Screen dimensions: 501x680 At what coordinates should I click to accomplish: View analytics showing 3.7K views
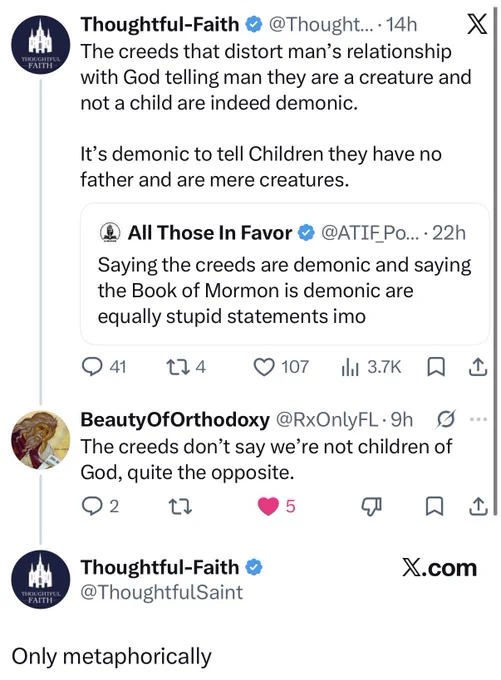coord(371,367)
